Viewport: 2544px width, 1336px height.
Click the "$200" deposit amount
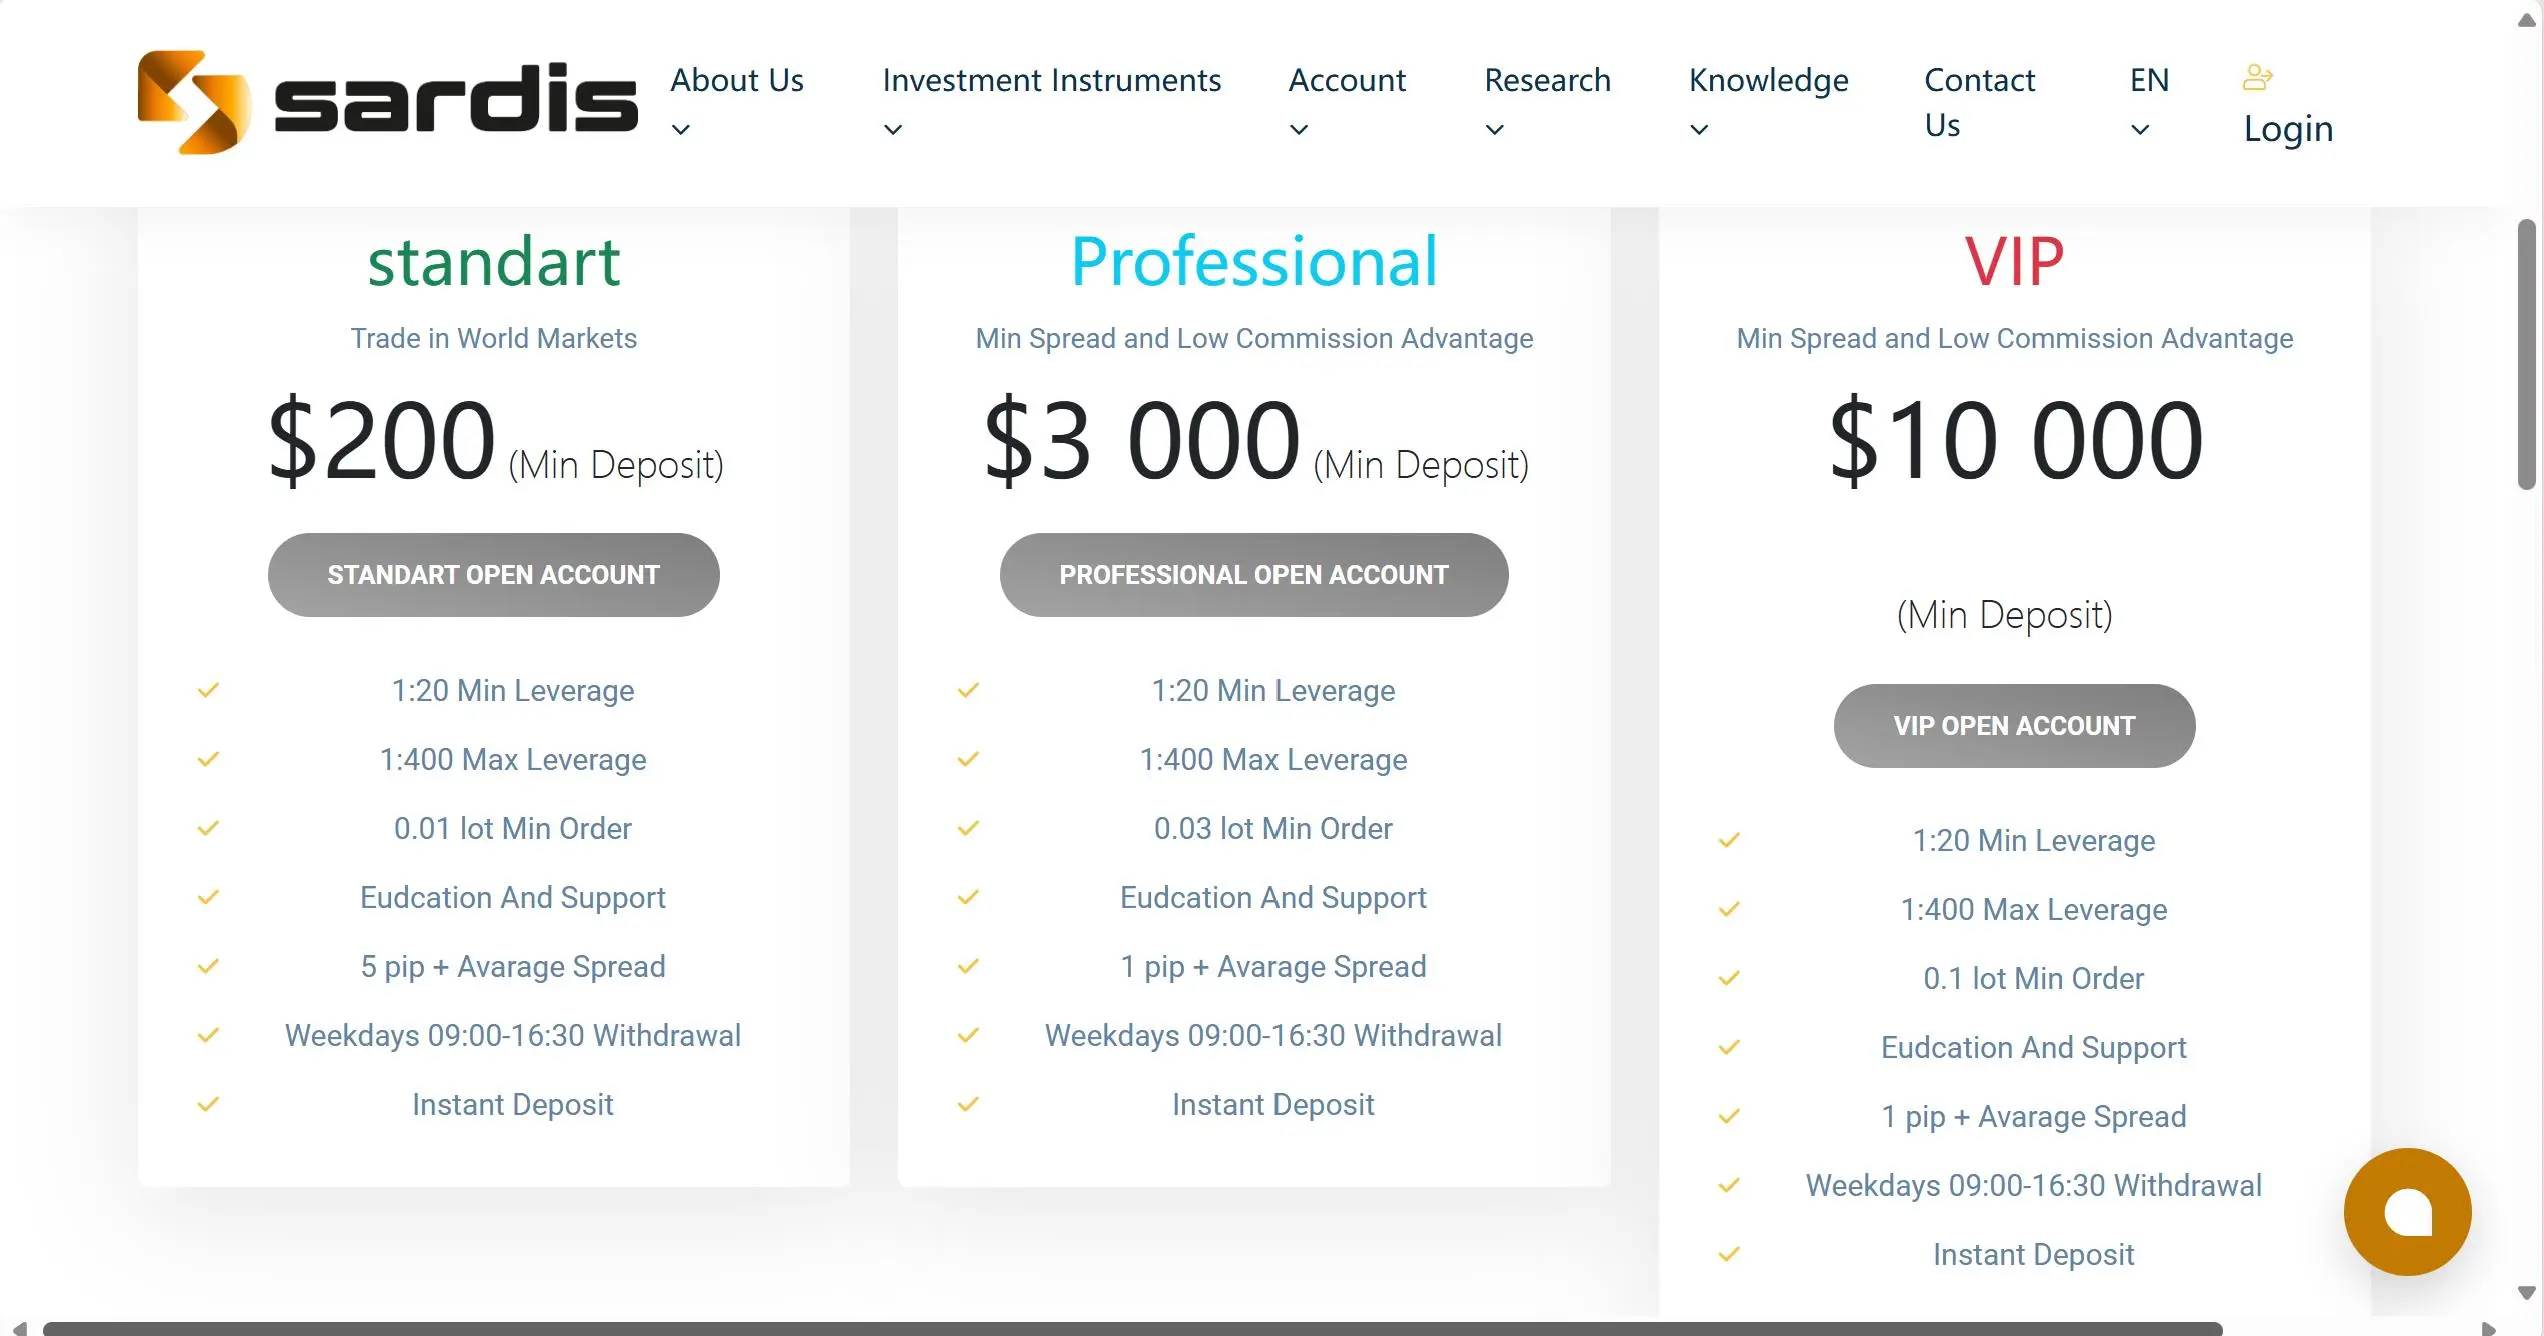point(382,440)
